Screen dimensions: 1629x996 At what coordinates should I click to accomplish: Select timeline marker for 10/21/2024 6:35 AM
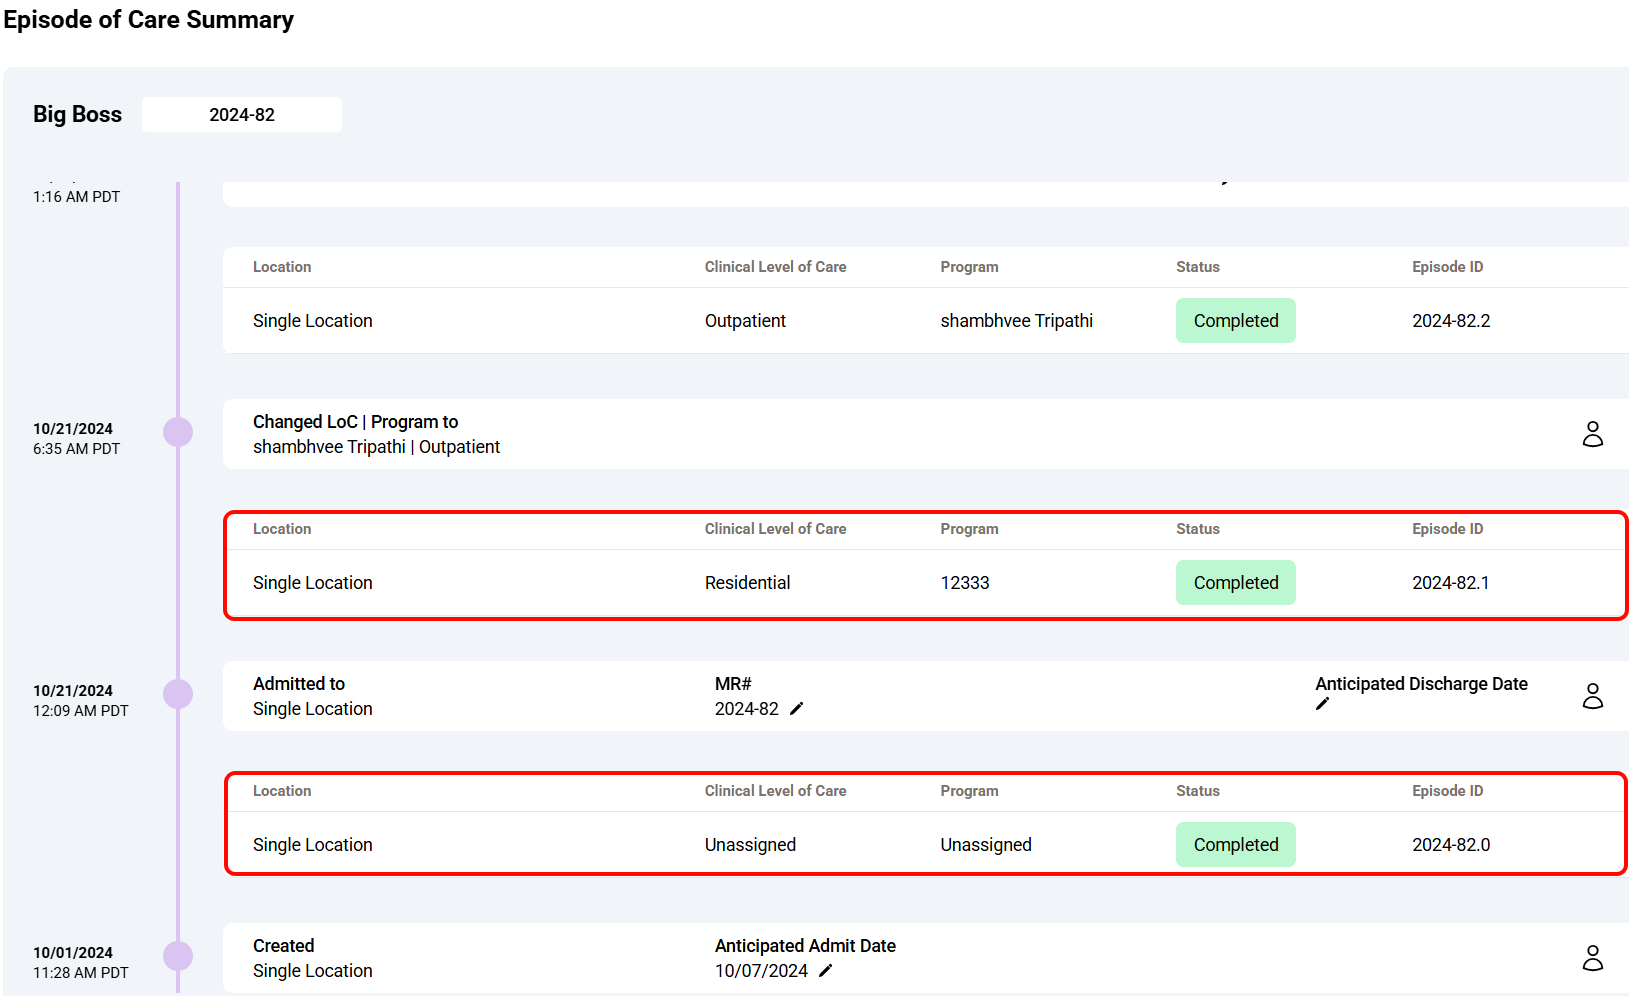[x=178, y=432]
